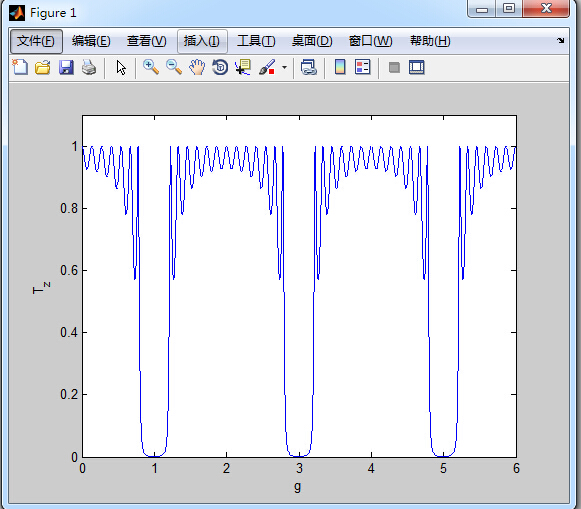The image size is (581, 509).
Task: Expand the brush color dropdown arrow
Action: [x=284, y=67]
